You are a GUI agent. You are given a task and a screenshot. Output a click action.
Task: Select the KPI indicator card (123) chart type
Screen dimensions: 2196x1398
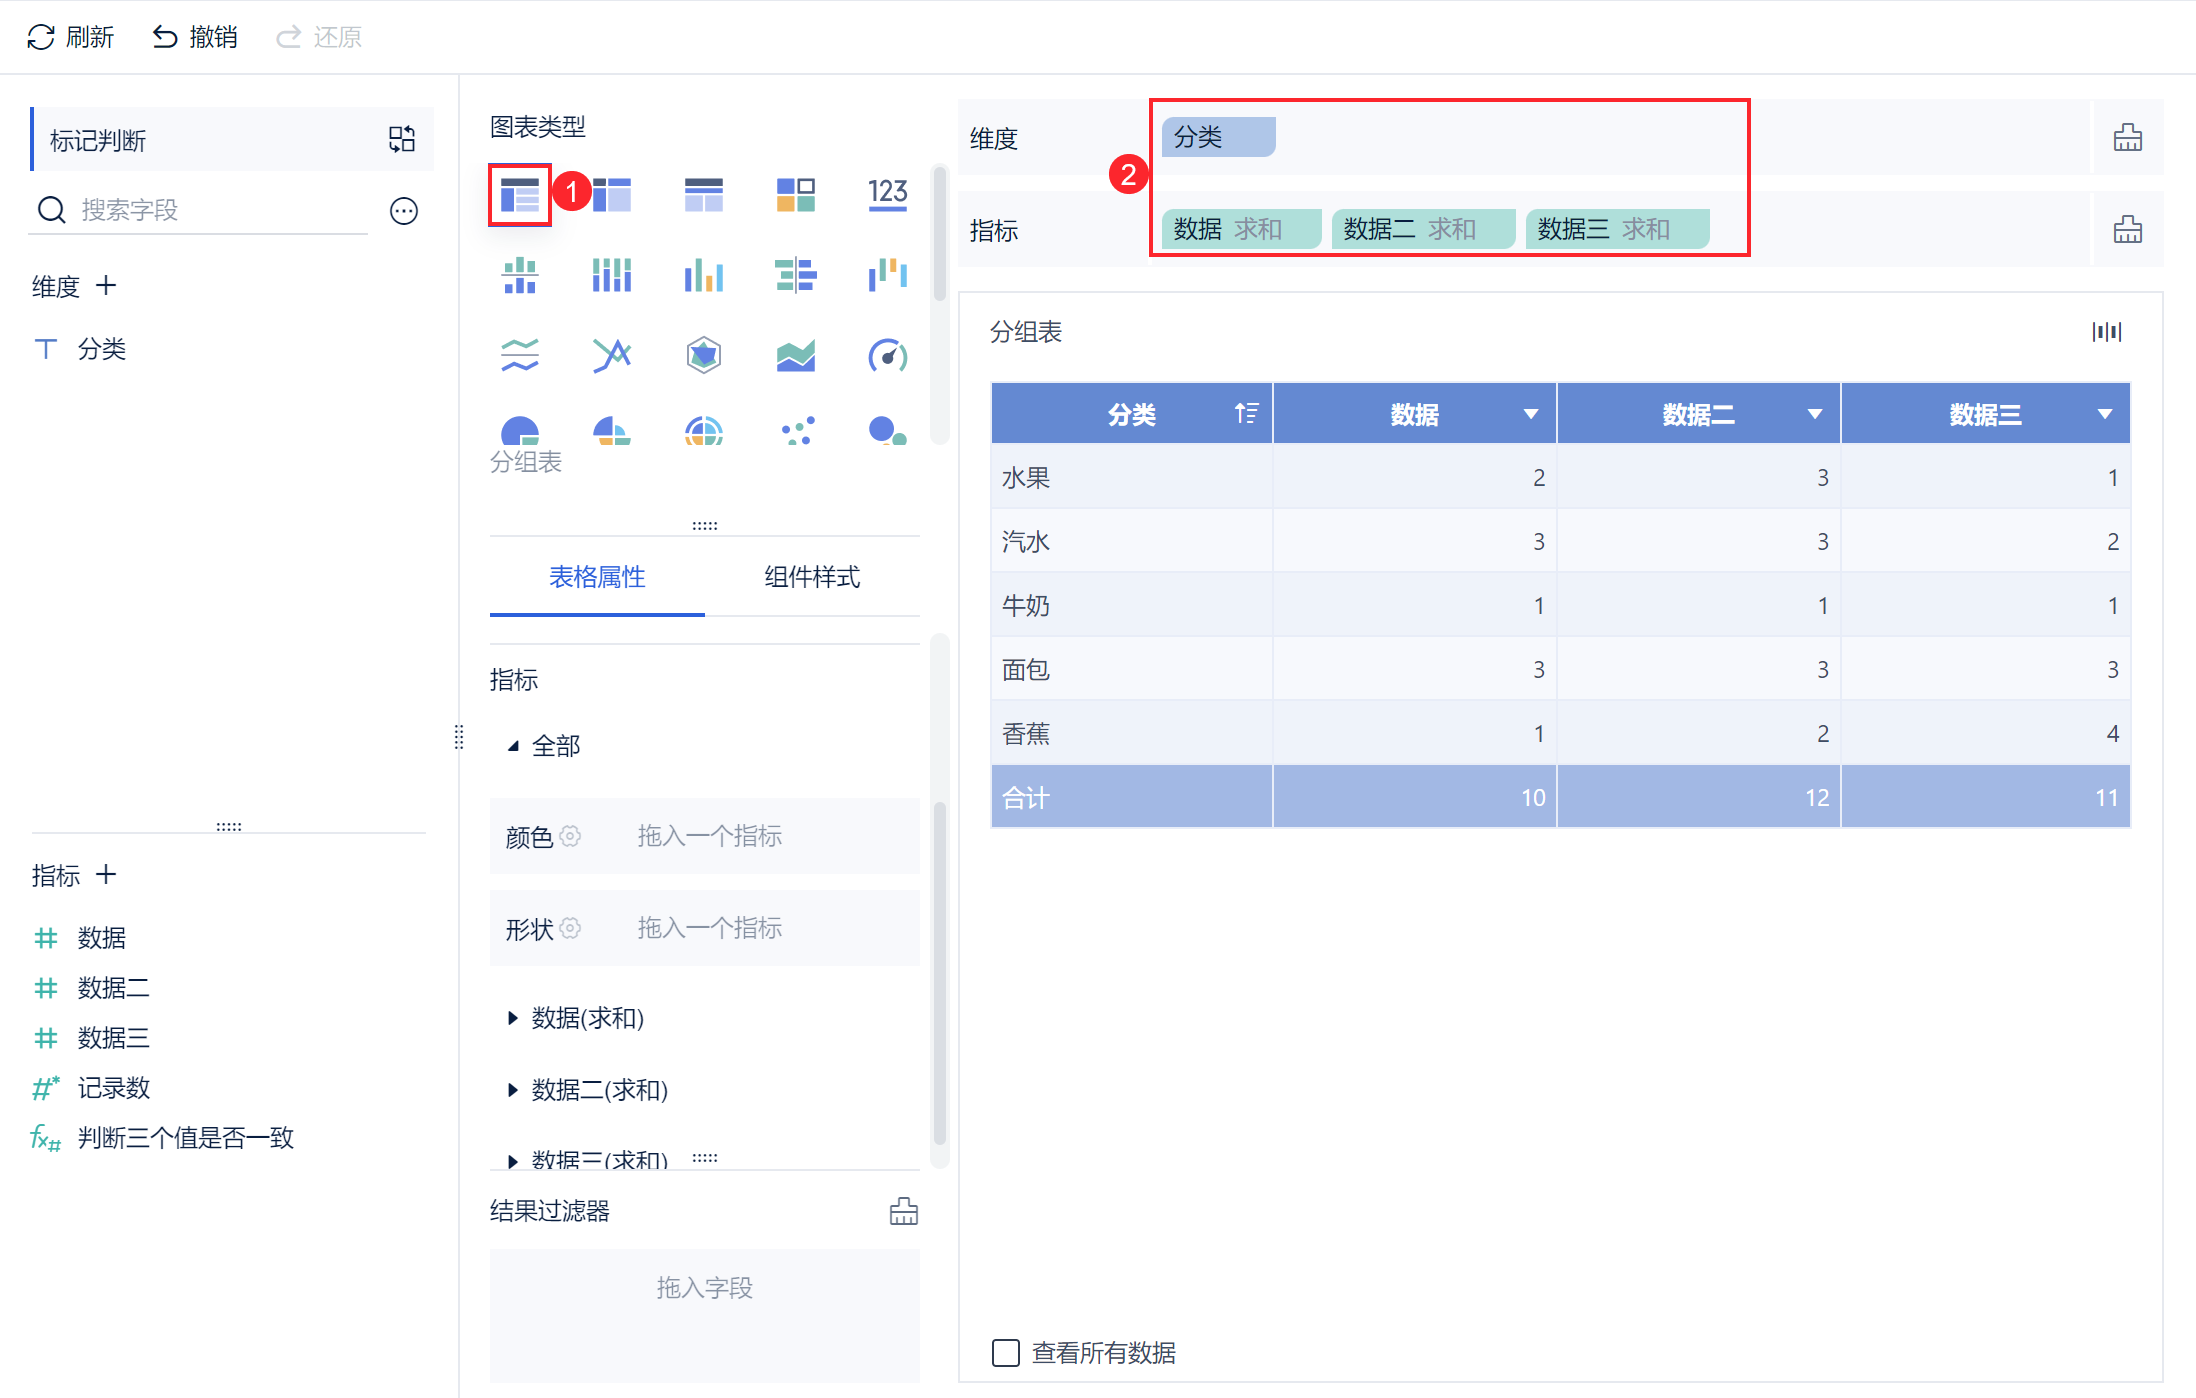pos(887,194)
